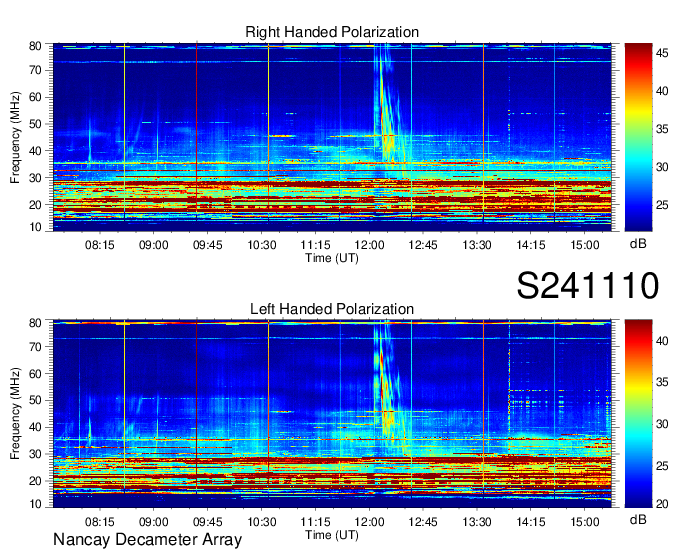Click "Frequency (MHz)" label of Left Handed plot
This screenshot has height=552, width=680.
(15, 414)
